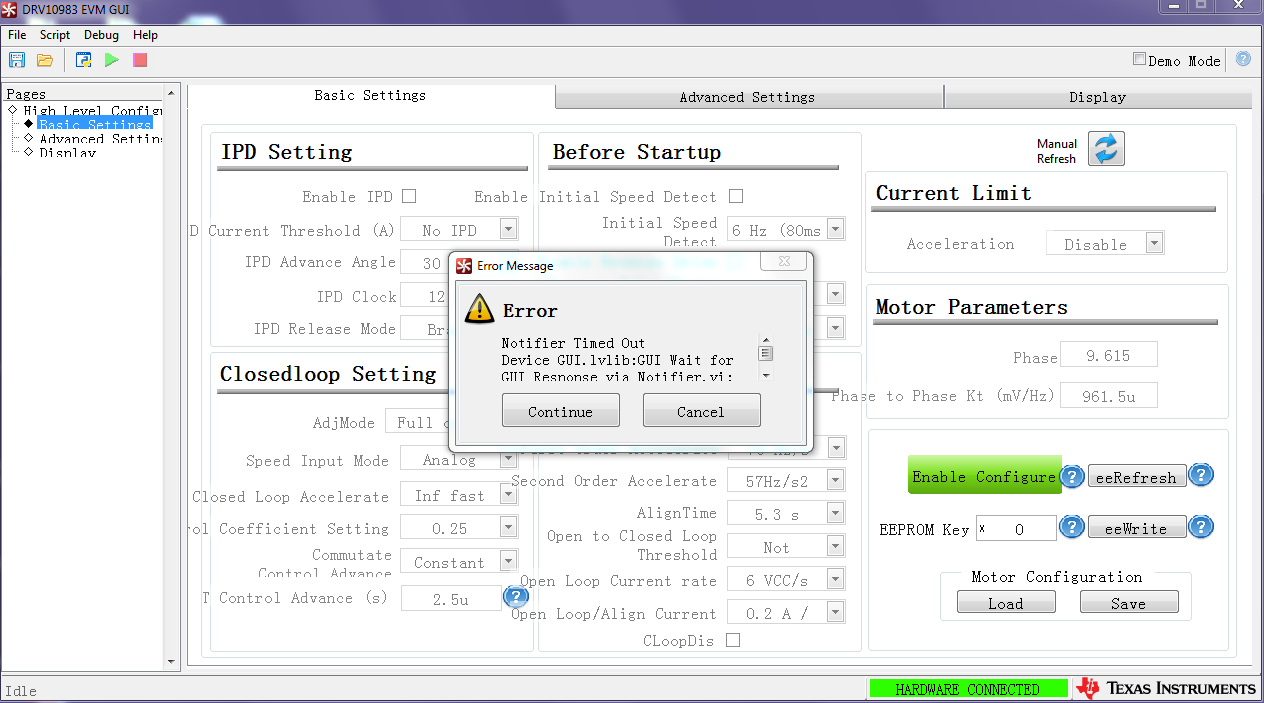Click the Texas Instruments logo
Image resolution: width=1264 pixels, height=703 pixels.
coord(1166,688)
